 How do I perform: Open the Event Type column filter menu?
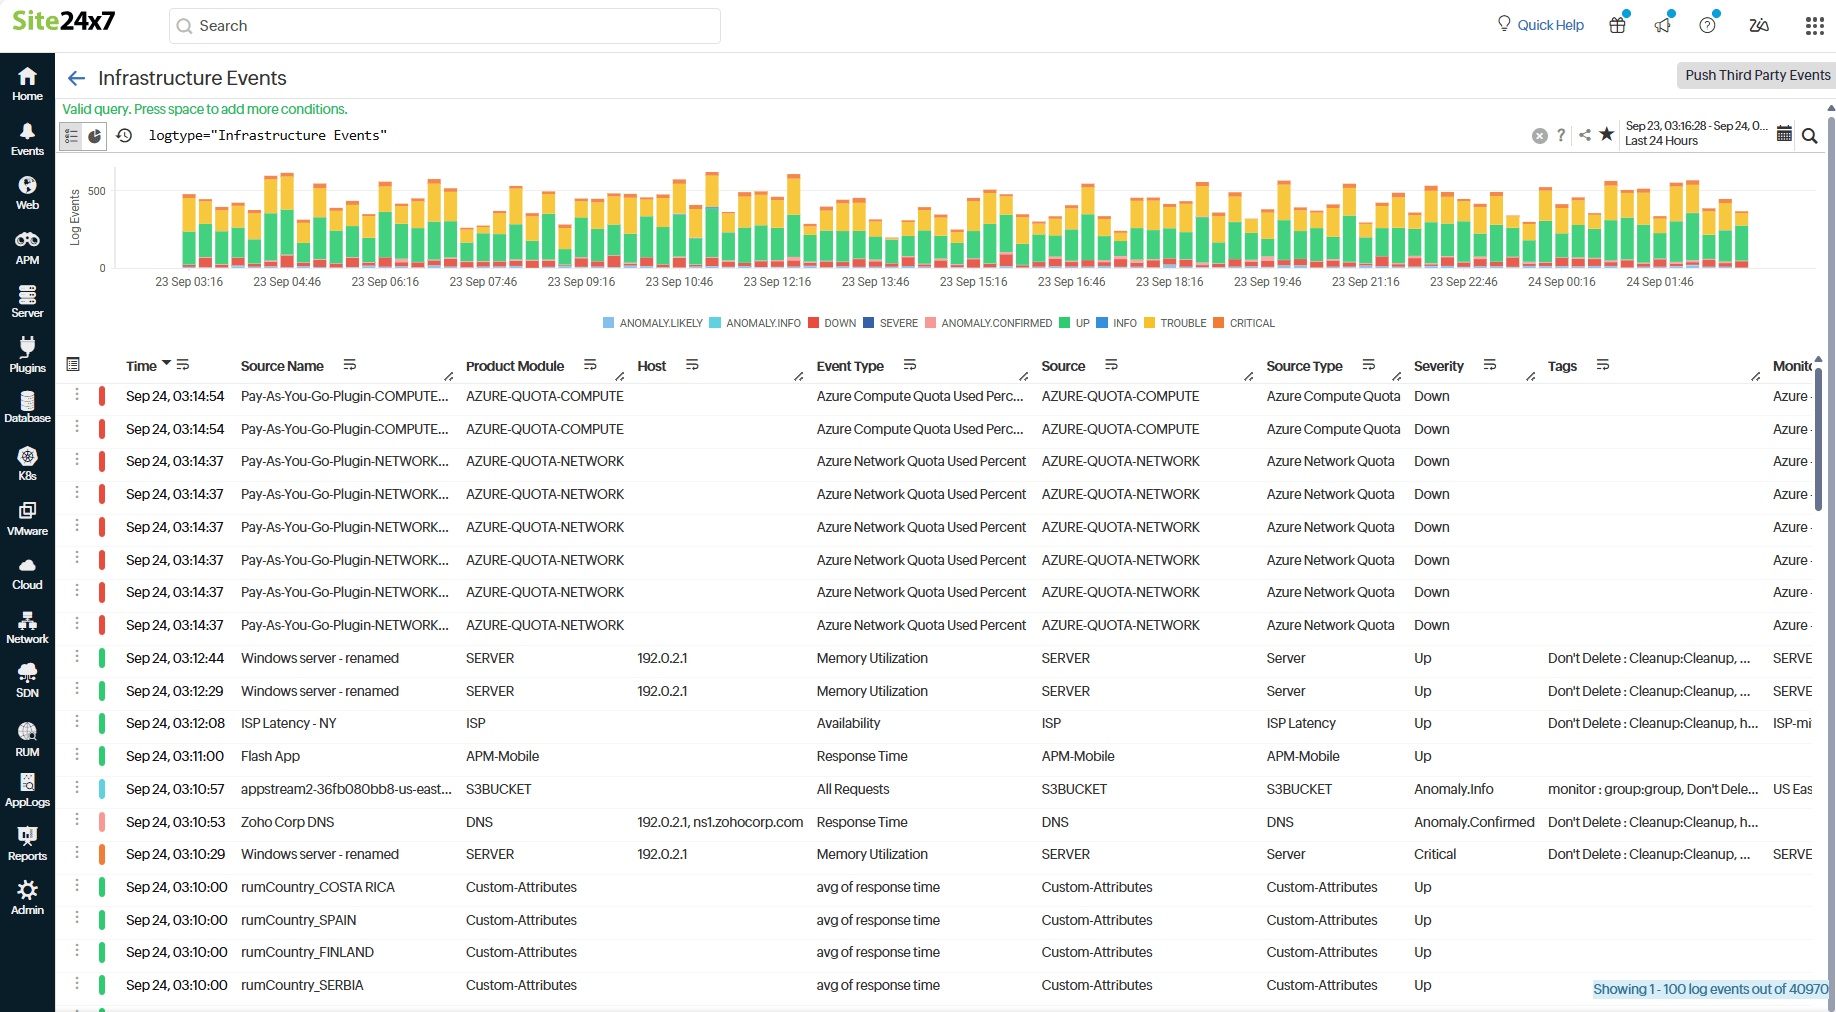(x=910, y=364)
